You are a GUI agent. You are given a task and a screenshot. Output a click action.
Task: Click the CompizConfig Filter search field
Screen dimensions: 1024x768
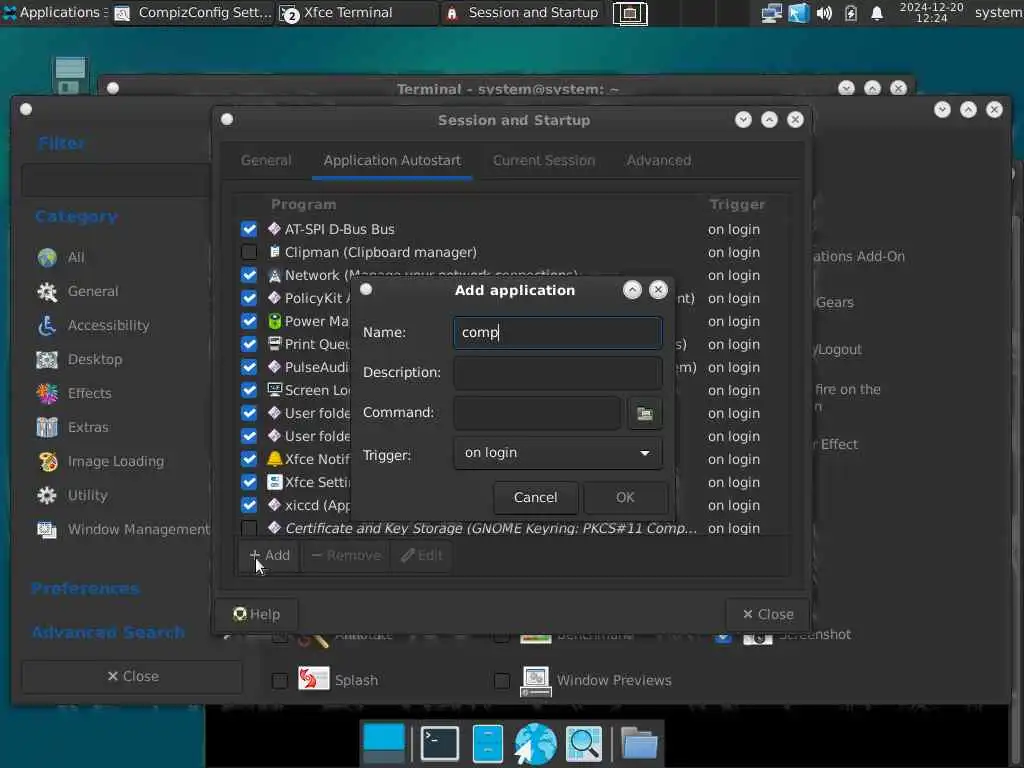116,180
